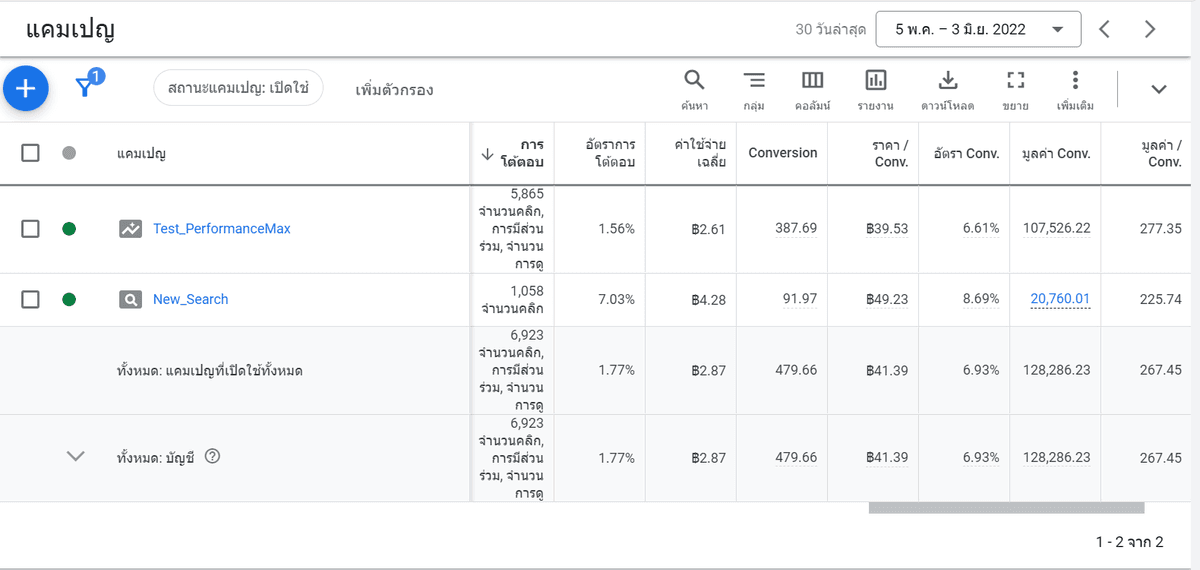The height and width of the screenshot is (570, 1200).
Task: Click the แคมเปญ column header
Action: coord(141,154)
